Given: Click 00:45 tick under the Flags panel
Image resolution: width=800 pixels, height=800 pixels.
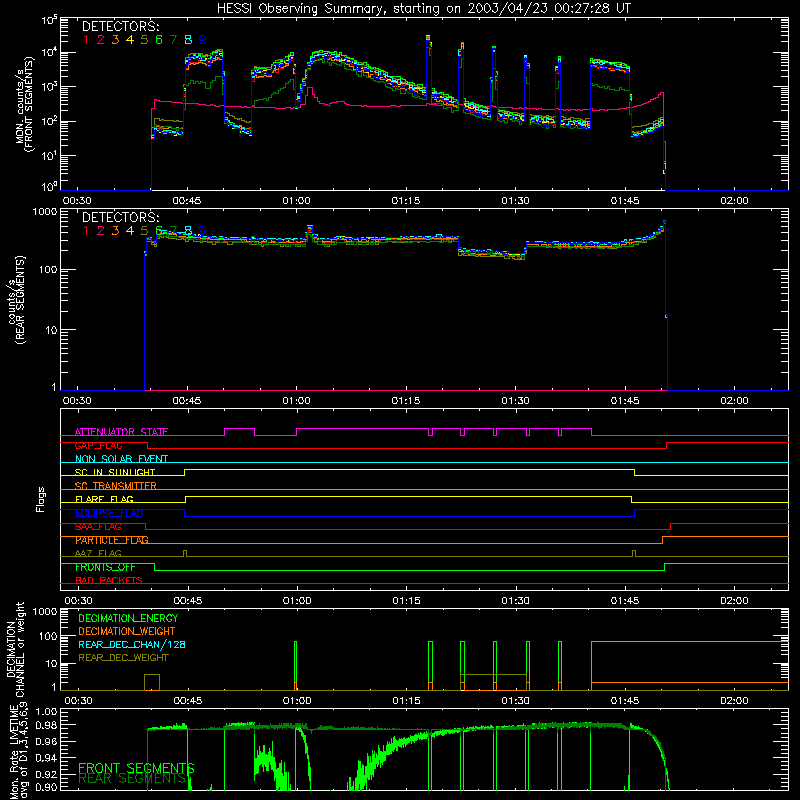Looking at the screenshot, I should point(188,601).
